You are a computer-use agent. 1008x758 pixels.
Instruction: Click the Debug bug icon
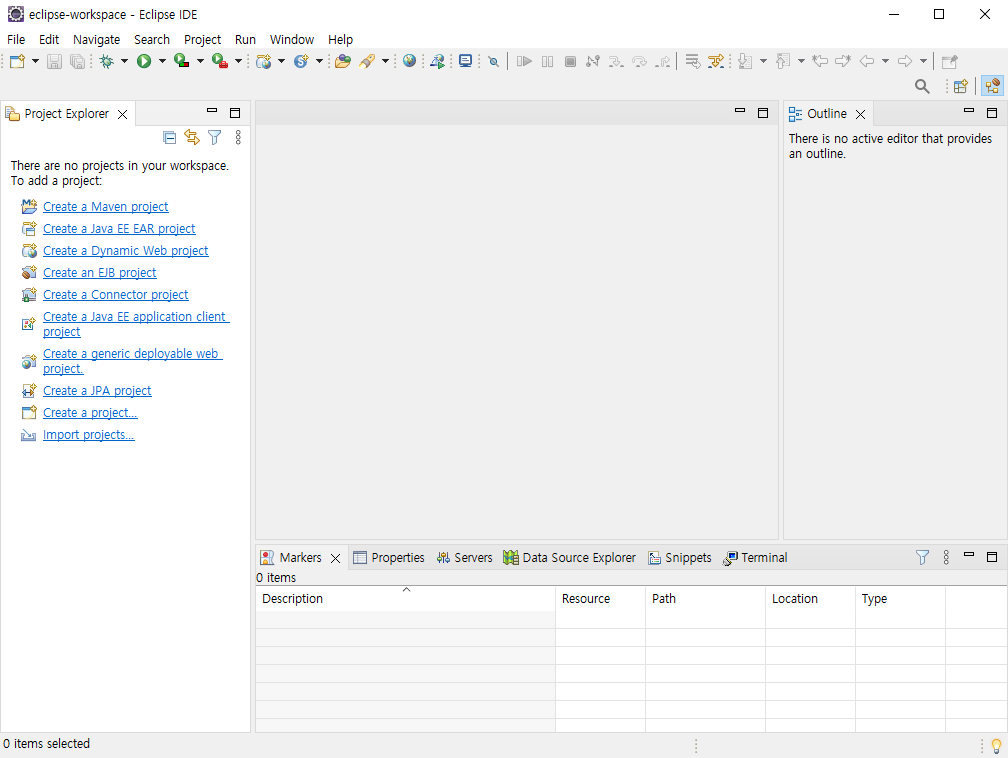click(107, 61)
